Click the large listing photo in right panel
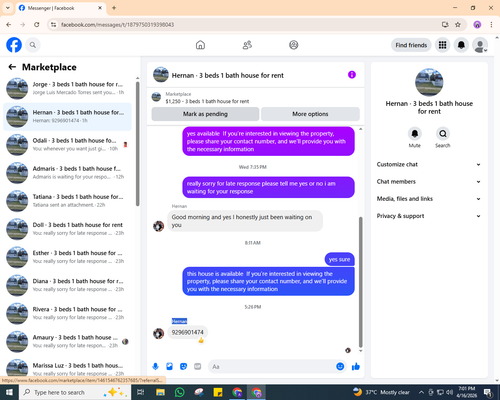Image resolution: width=500 pixels, height=400 pixels. tap(429, 82)
